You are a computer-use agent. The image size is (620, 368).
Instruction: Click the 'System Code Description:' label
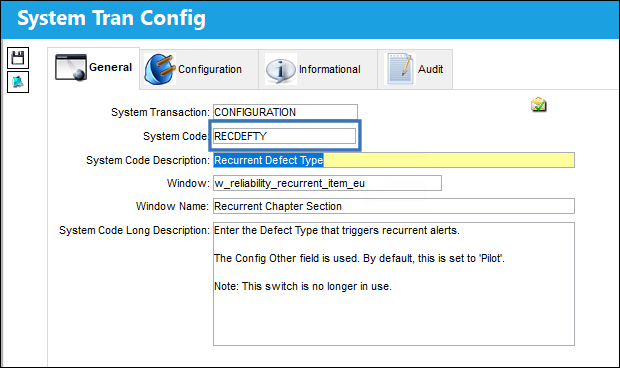click(x=148, y=160)
